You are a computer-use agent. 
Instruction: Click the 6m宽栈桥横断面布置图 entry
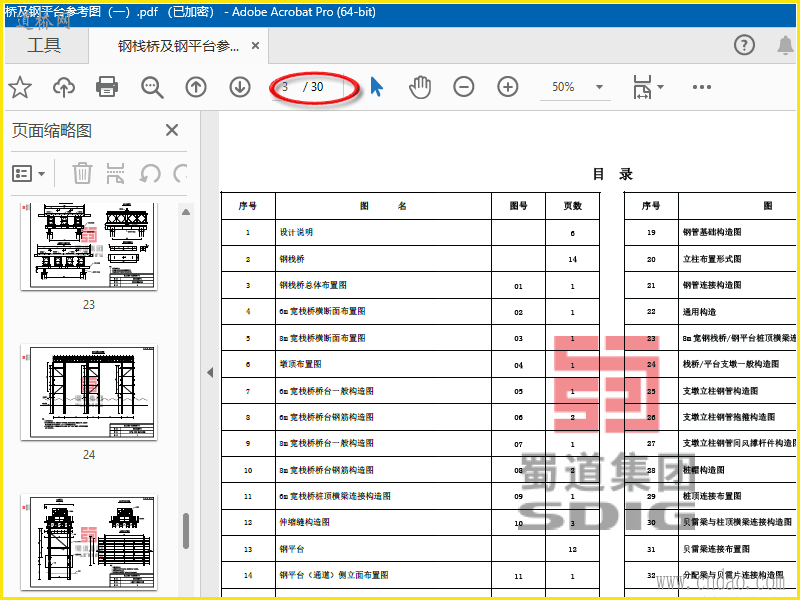tap(322, 311)
